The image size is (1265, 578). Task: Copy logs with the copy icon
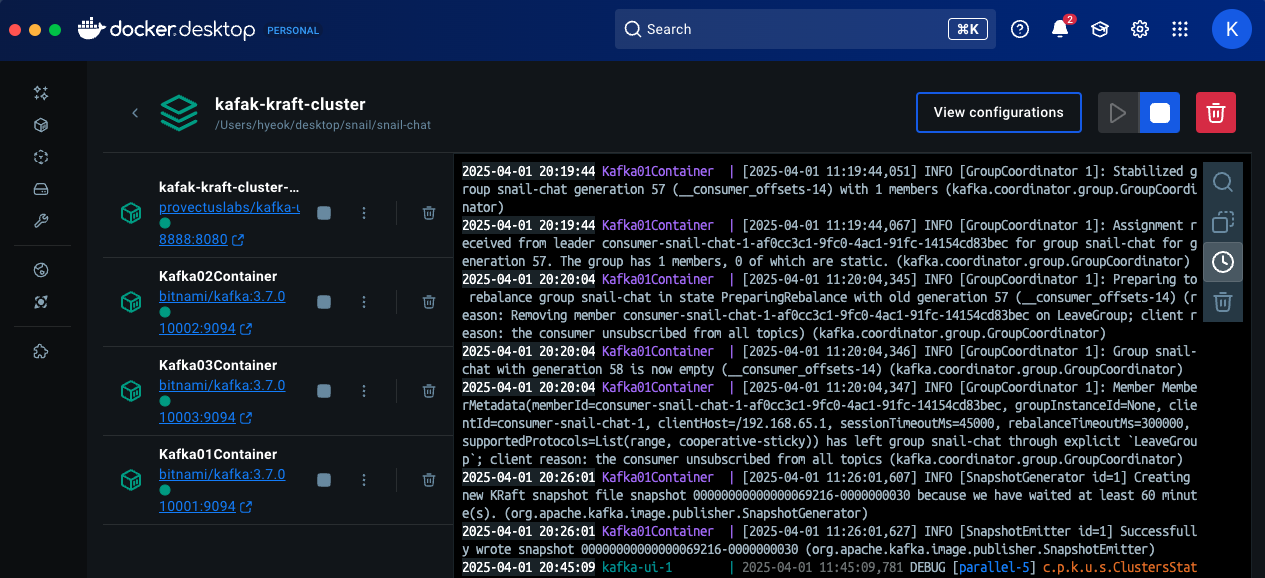(1223, 222)
